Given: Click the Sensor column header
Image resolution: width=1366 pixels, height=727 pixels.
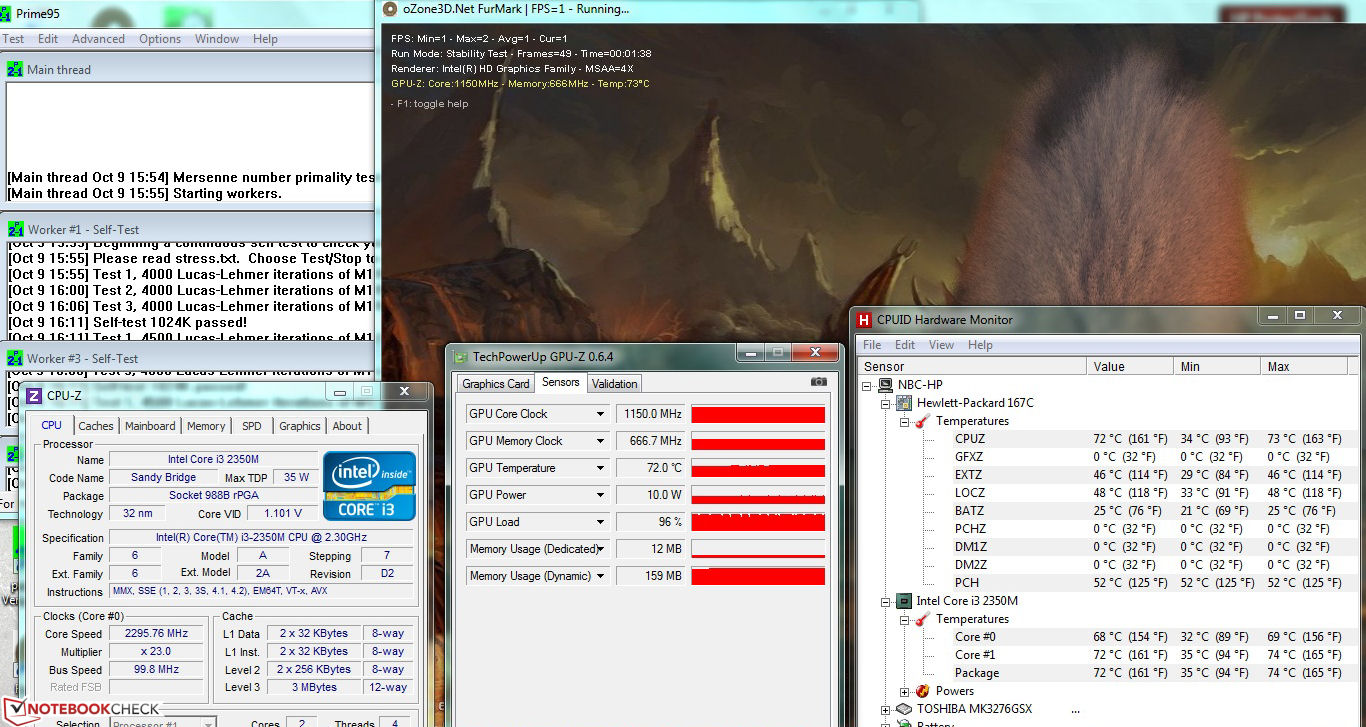Looking at the screenshot, I should (x=972, y=367).
